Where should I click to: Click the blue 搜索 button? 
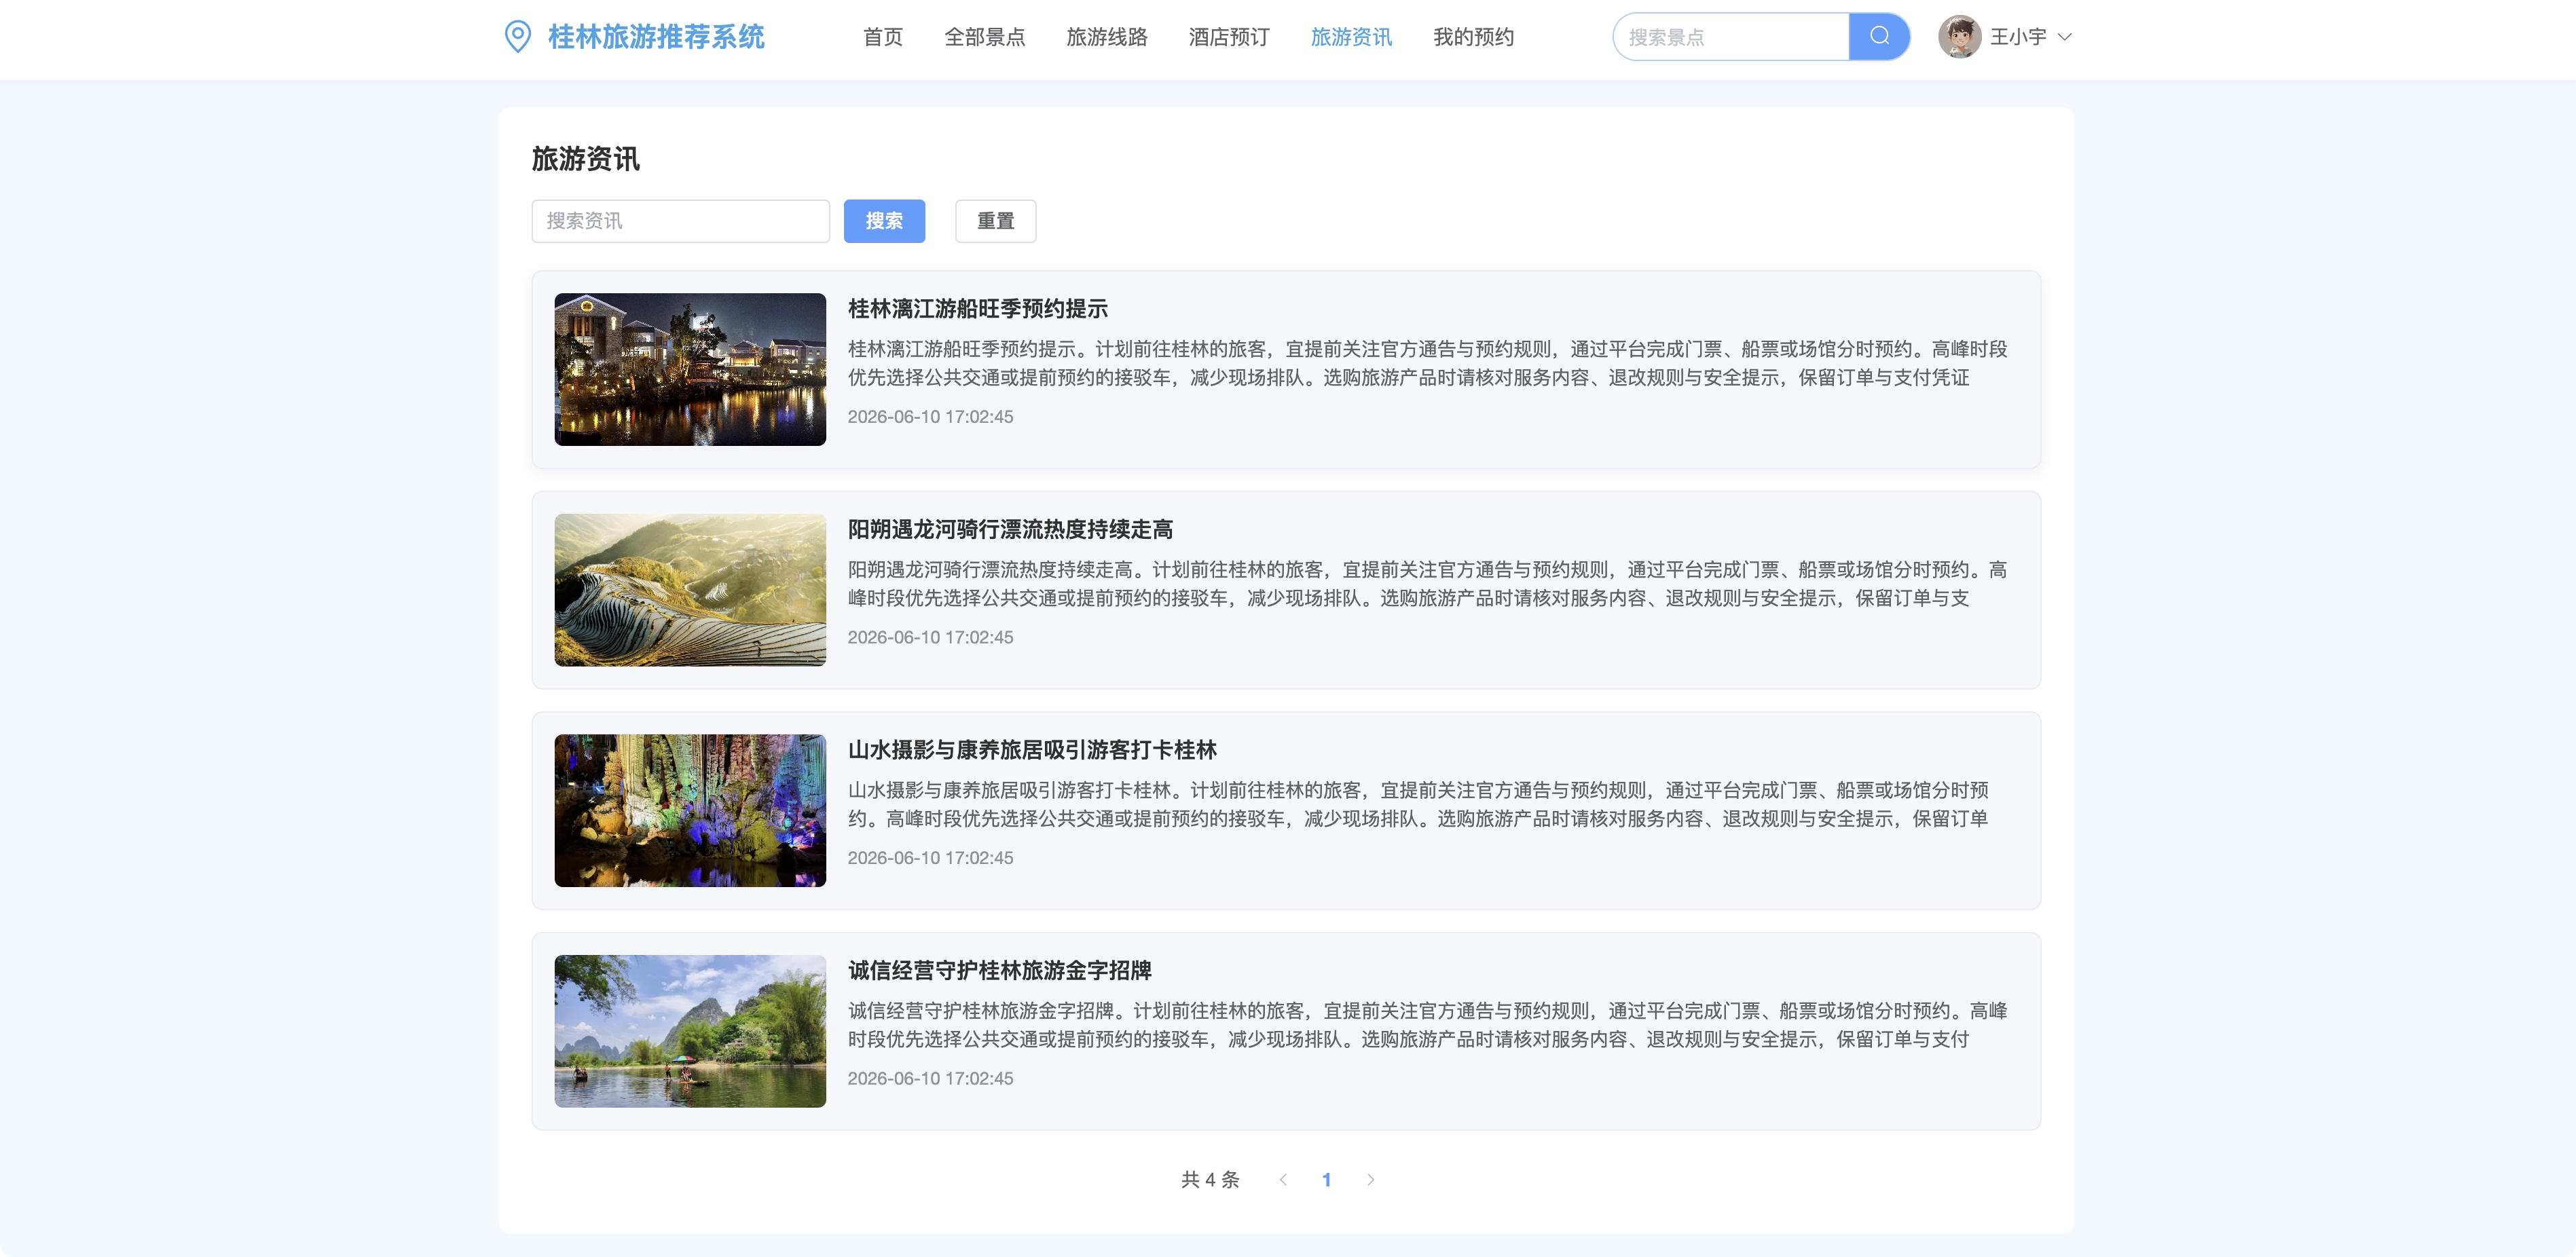coord(884,221)
